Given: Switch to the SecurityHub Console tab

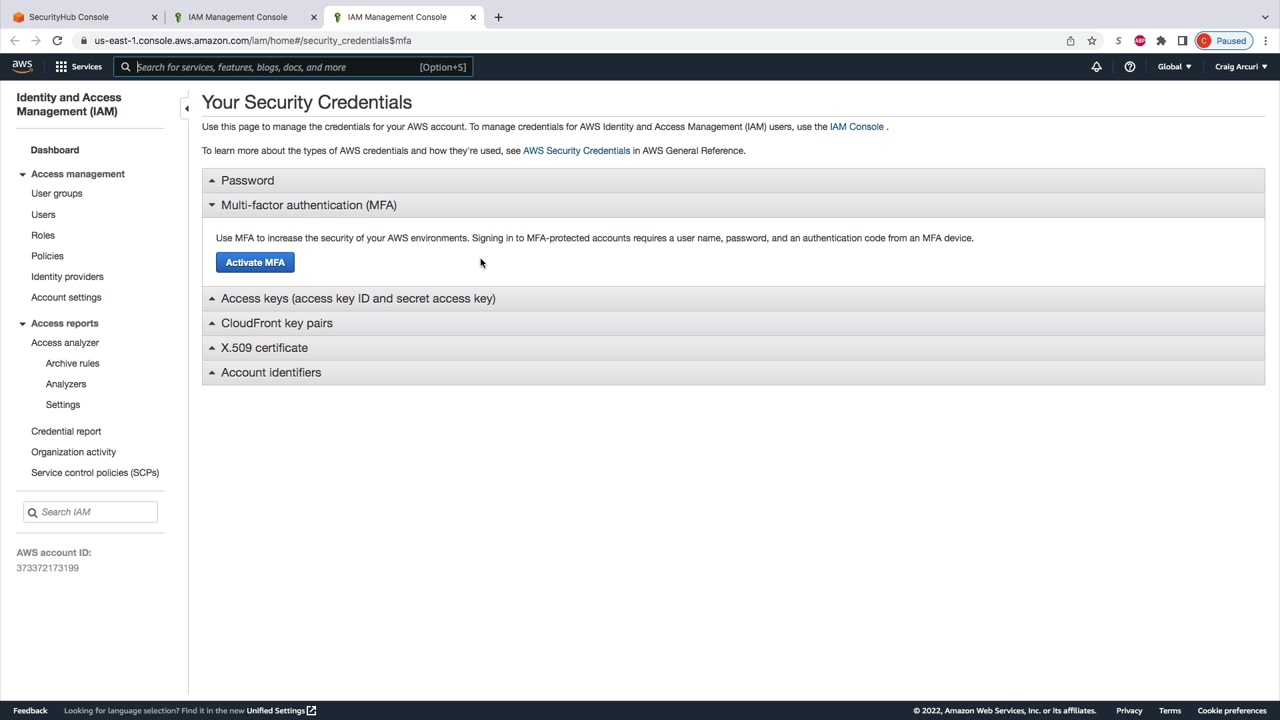Looking at the screenshot, I should tap(82, 17).
